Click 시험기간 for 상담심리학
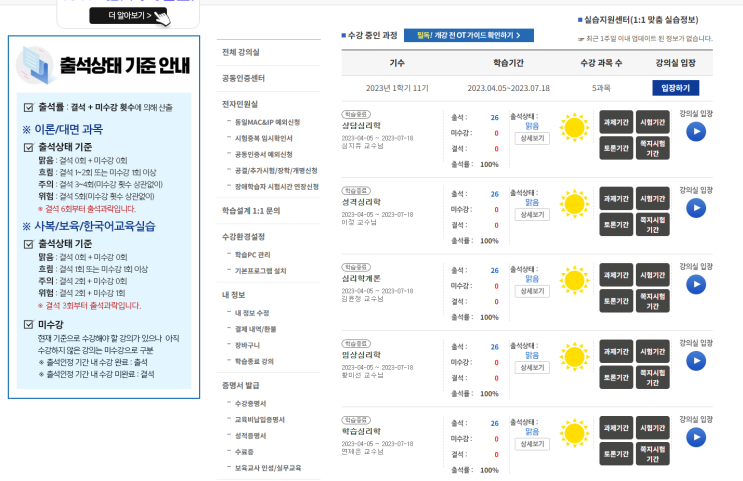The image size is (743, 481). pyautogui.click(x=652, y=122)
